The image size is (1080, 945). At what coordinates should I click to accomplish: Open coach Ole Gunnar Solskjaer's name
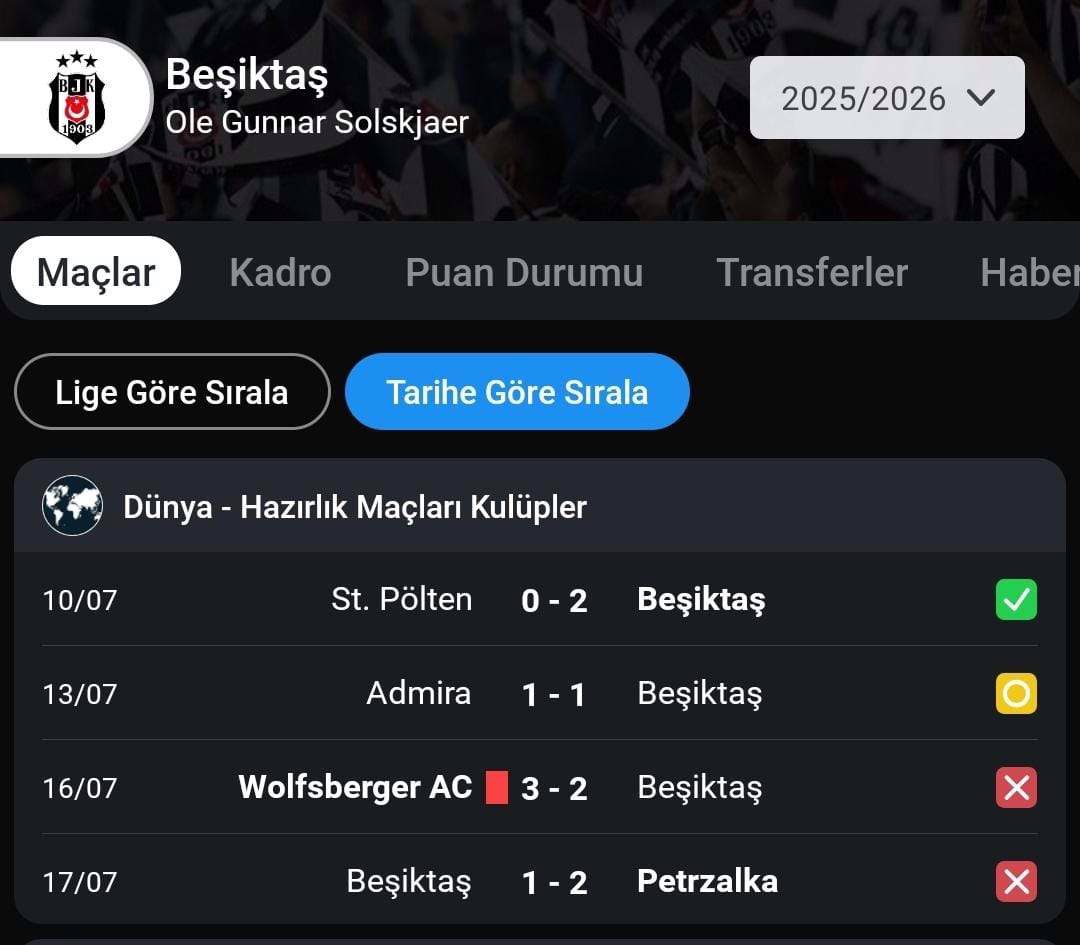(x=317, y=123)
